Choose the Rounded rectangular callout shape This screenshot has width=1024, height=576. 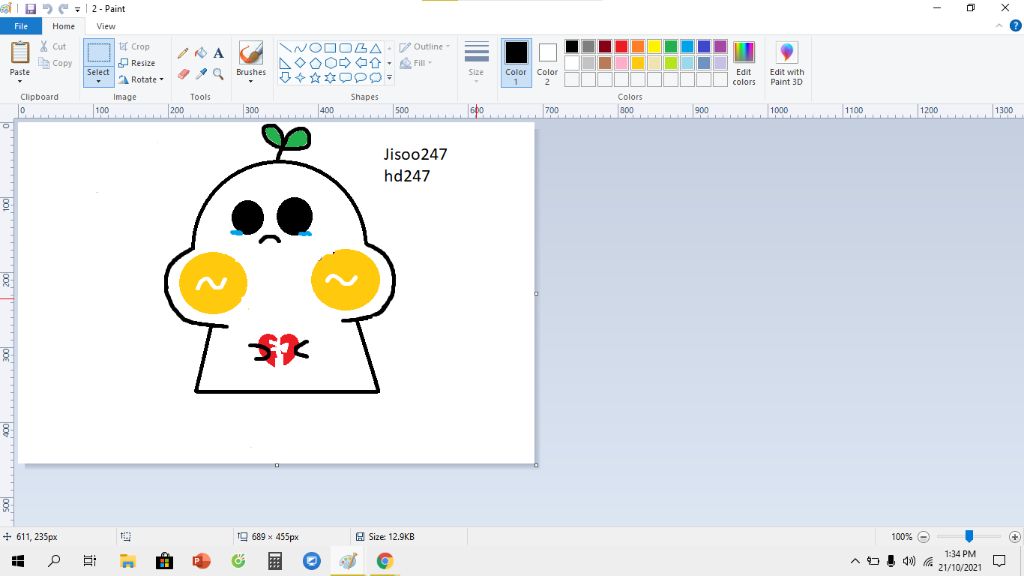(345, 78)
